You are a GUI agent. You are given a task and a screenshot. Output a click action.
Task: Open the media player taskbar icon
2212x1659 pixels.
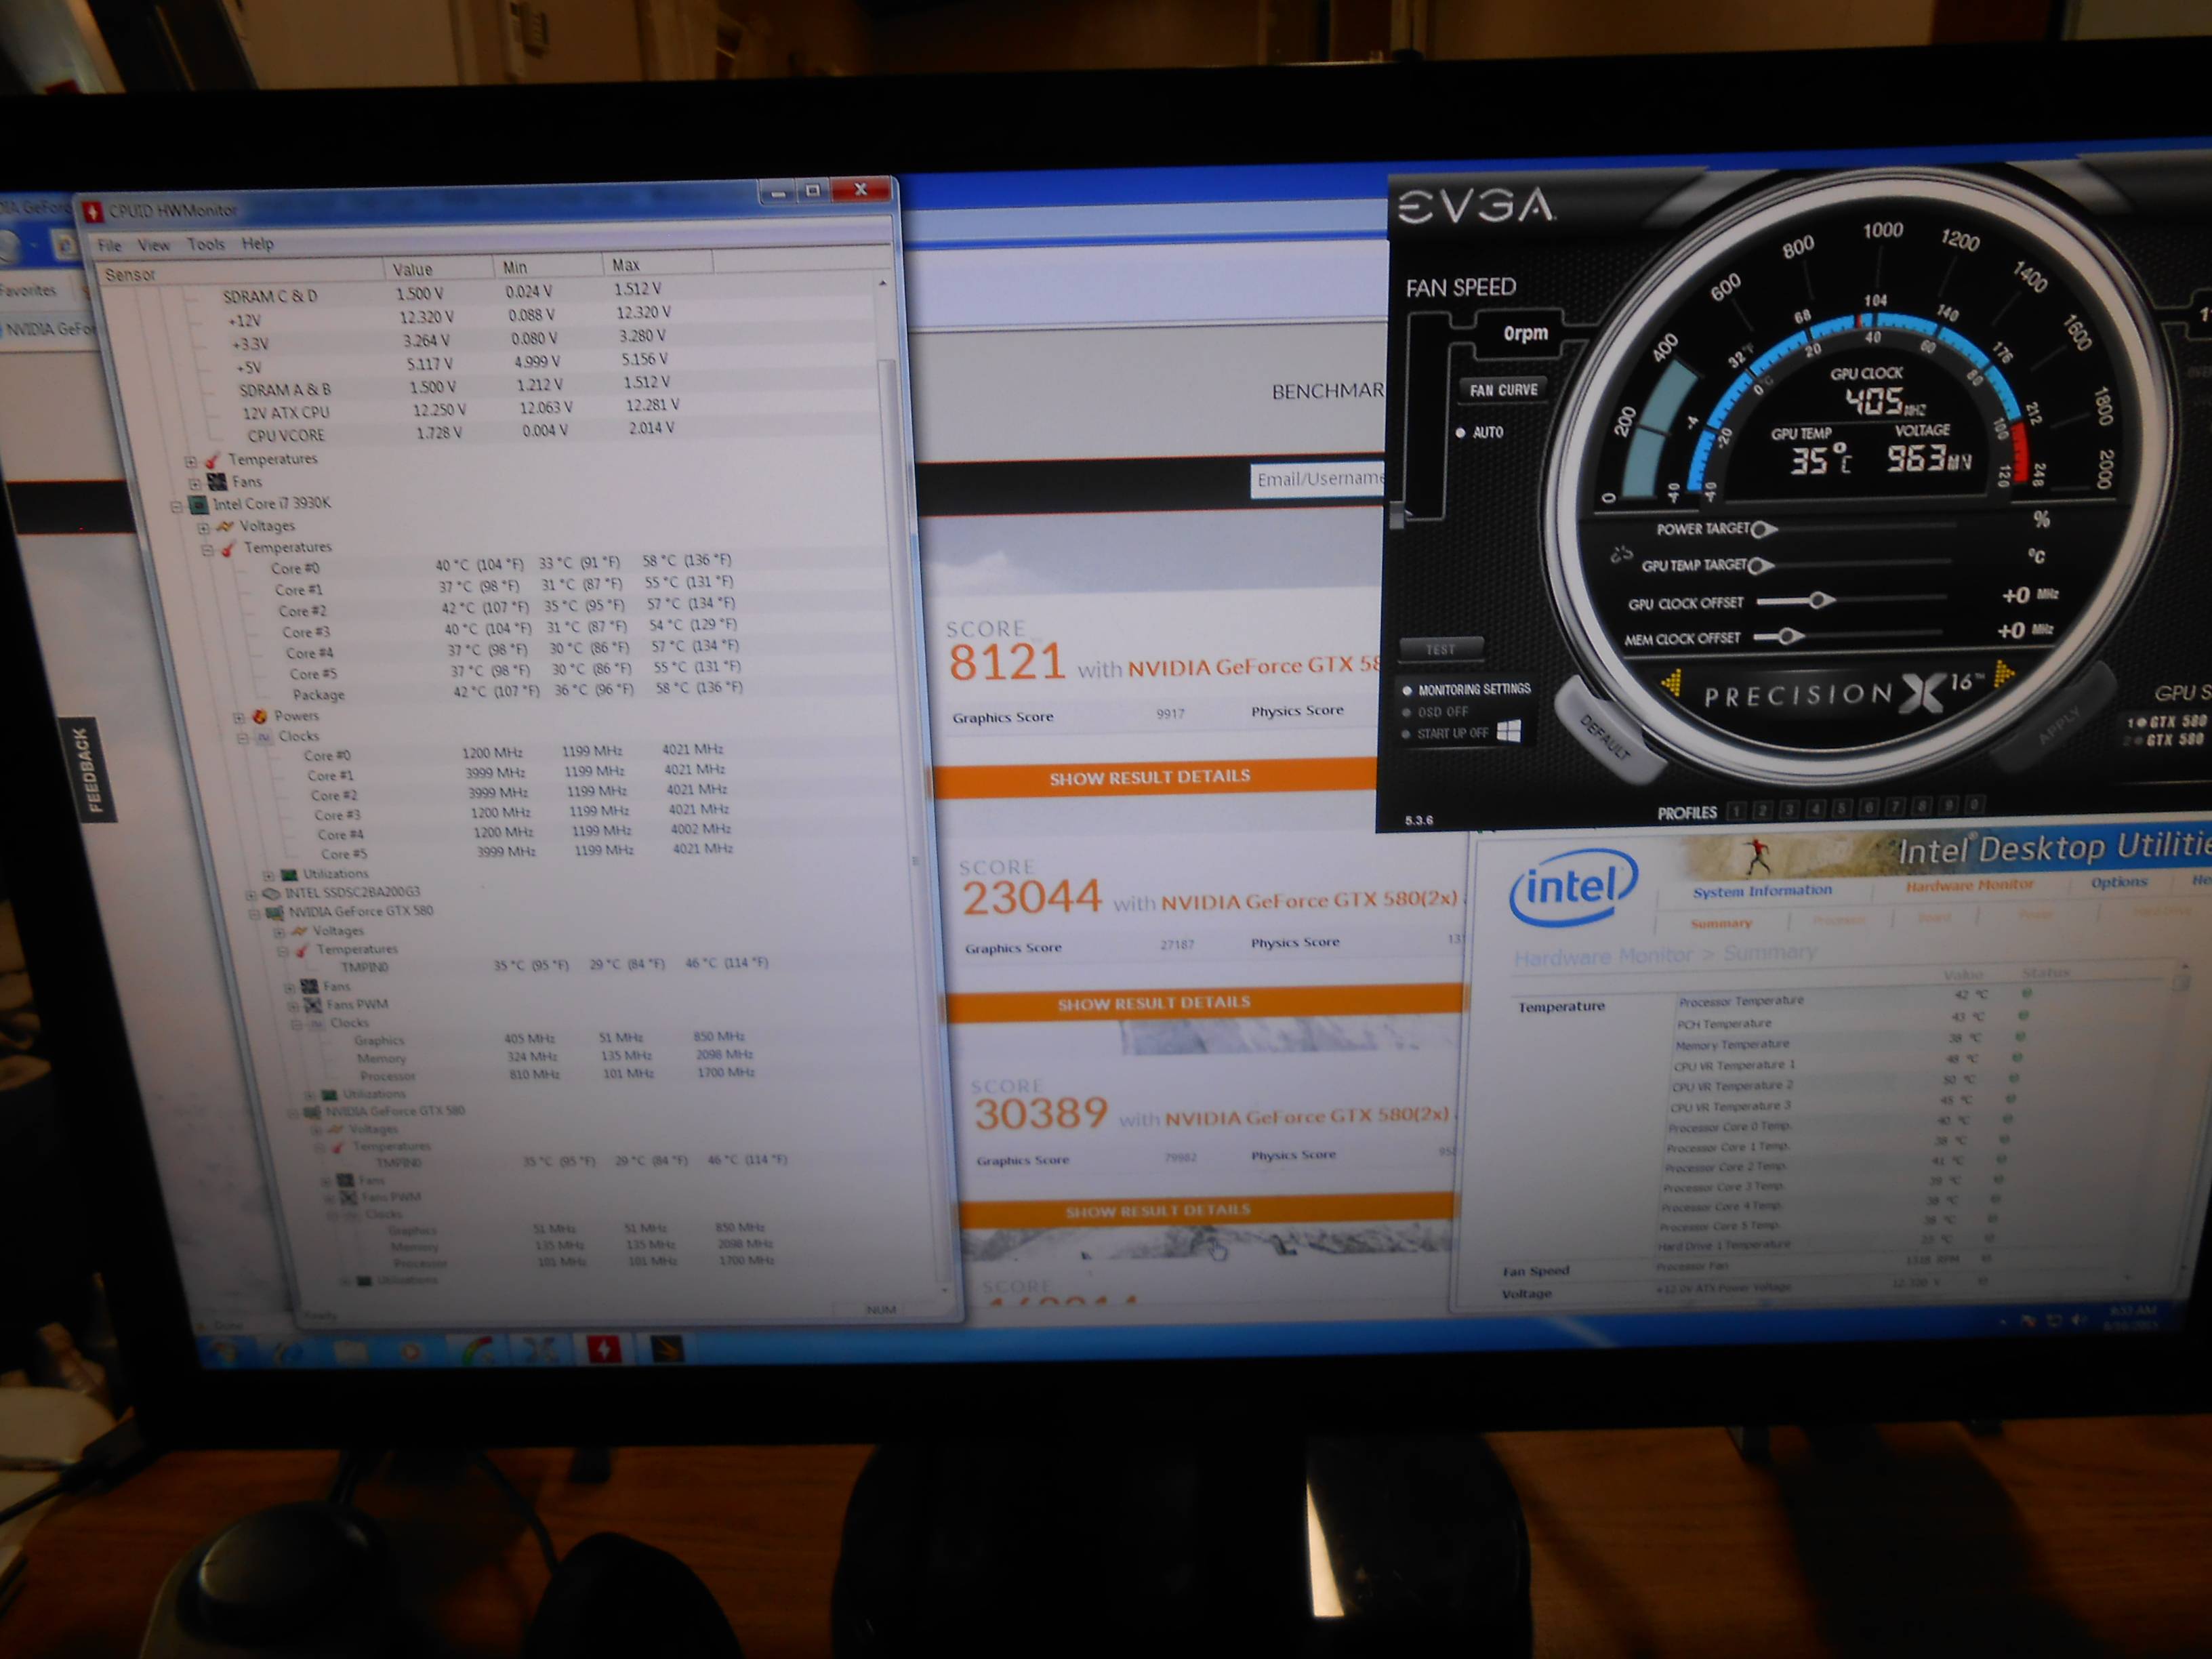point(412,1353)
